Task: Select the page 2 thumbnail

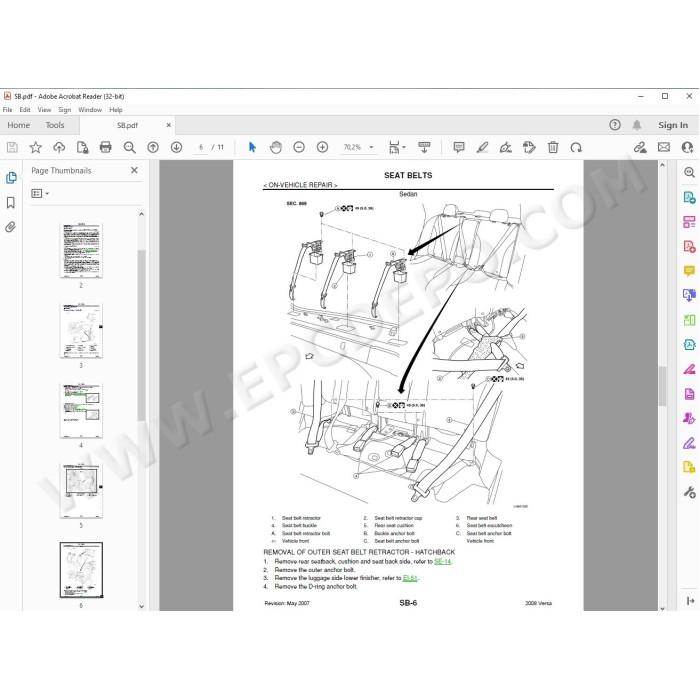Action: tap(81, 250)
